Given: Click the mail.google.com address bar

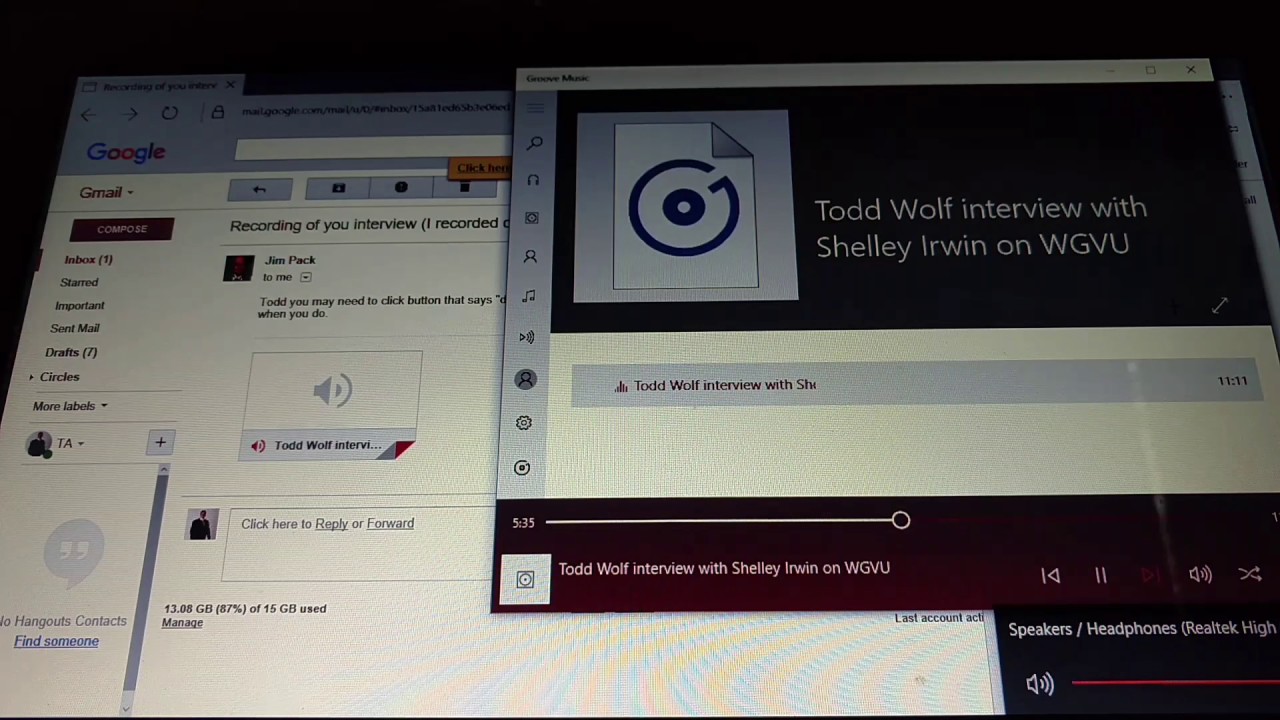Looking at the screenshot, I should tap(375, 109).
